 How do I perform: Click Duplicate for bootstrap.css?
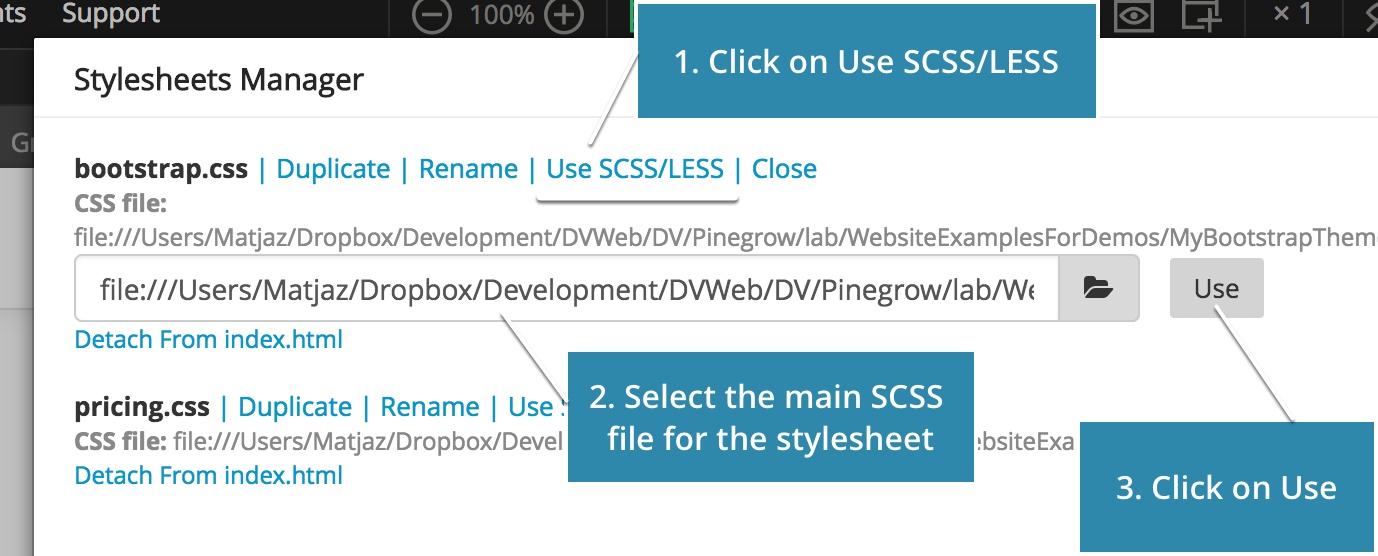tap(333, 169)
